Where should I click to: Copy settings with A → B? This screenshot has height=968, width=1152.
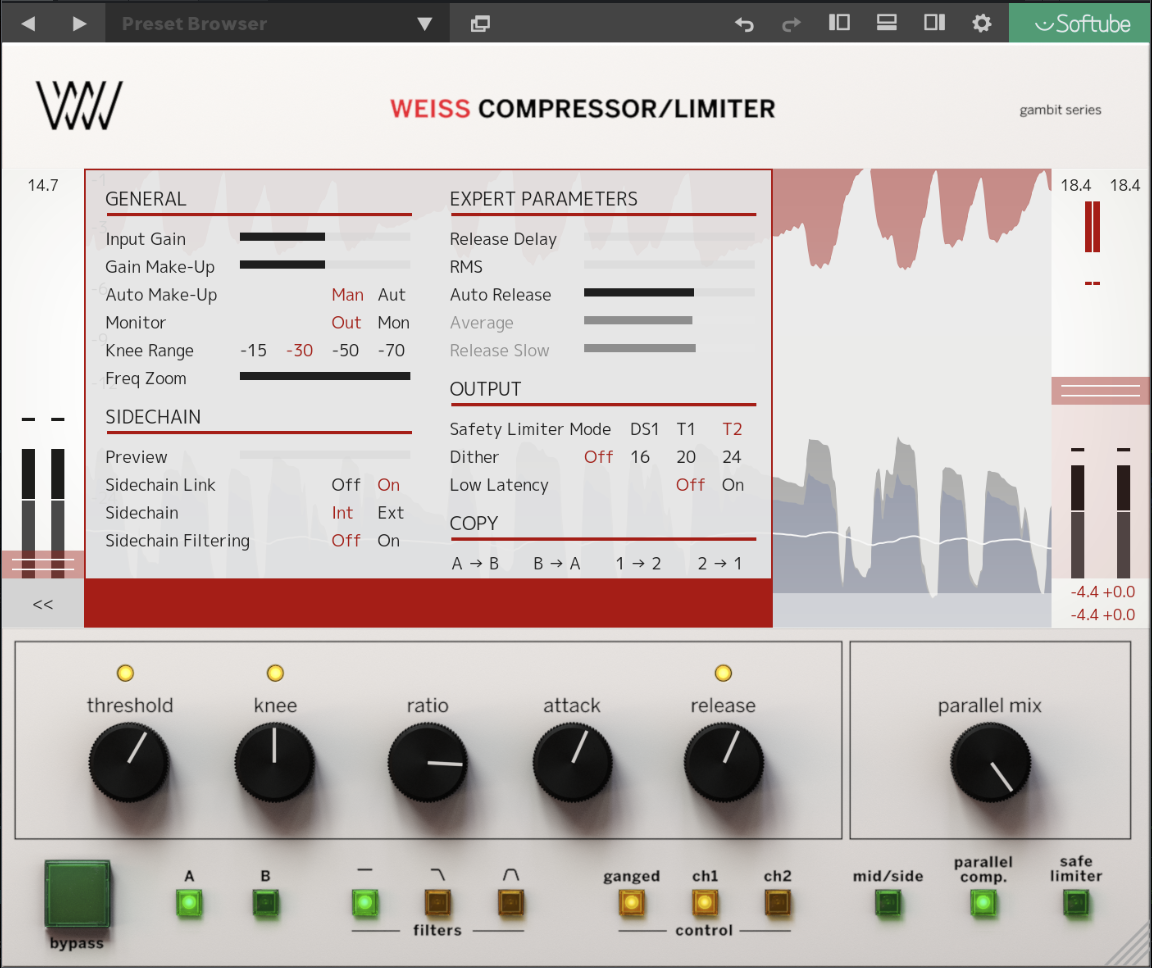pos(475,563)
